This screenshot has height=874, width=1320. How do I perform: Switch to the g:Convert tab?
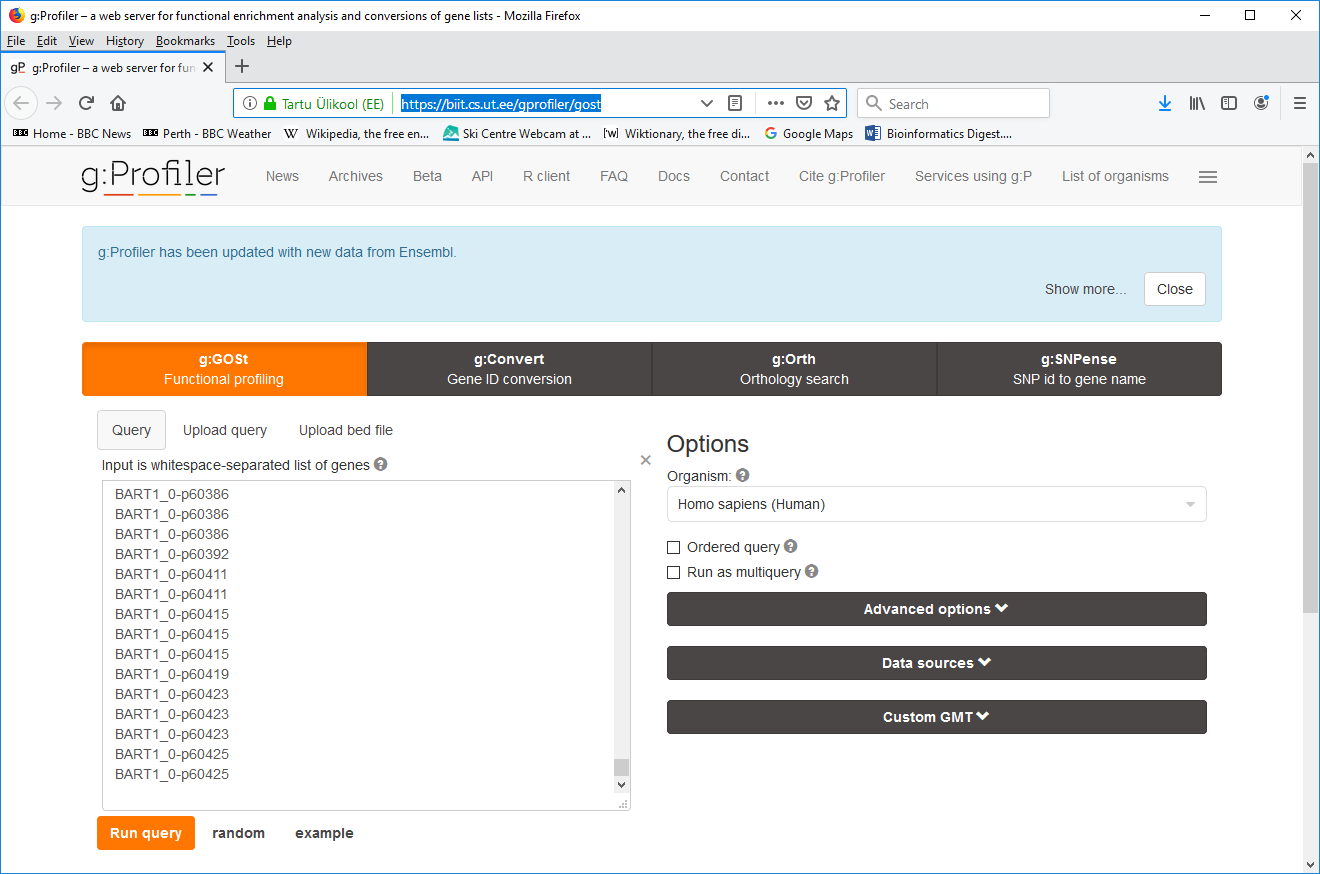tap(509, 369)
